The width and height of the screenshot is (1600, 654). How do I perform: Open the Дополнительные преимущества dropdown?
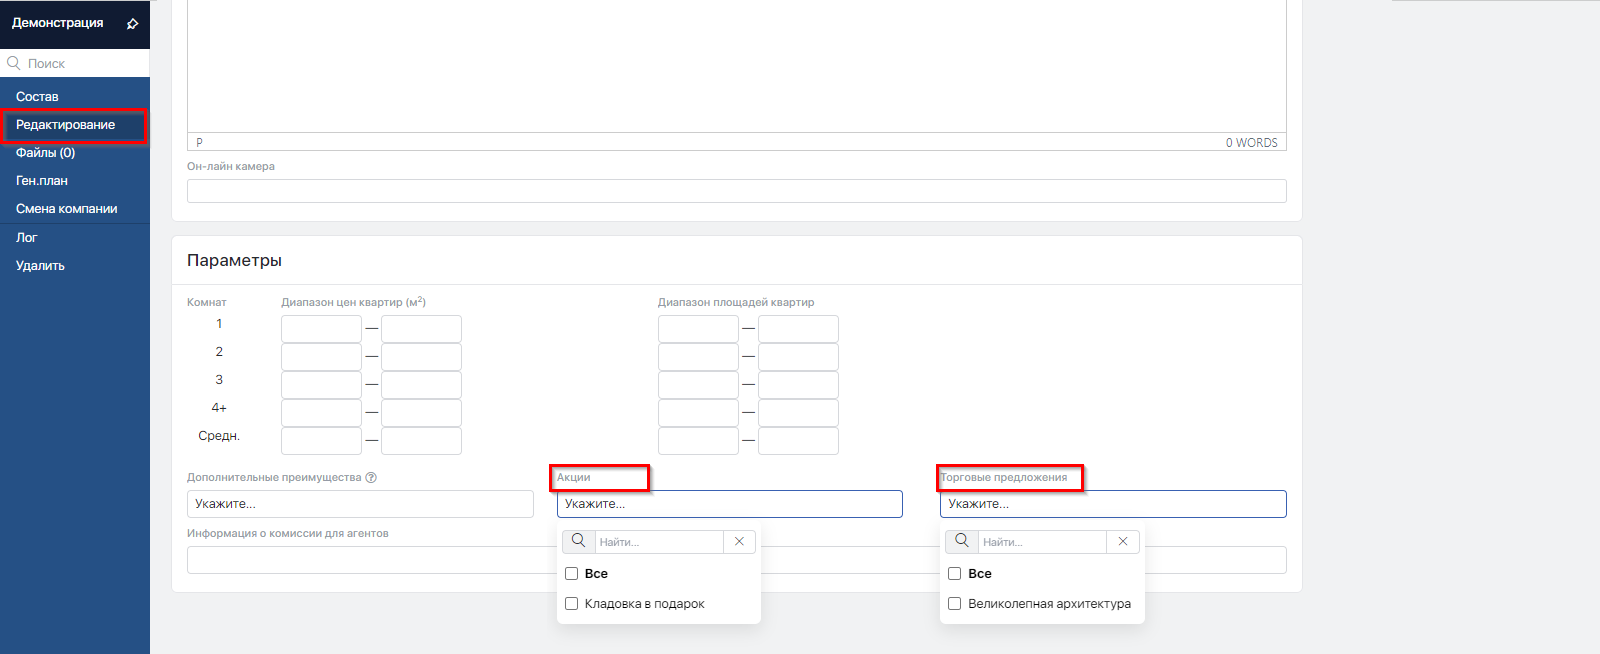coord(360,504)
